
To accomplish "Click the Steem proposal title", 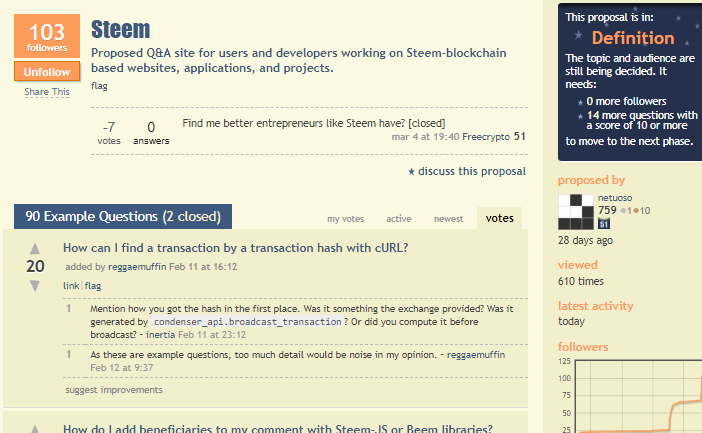I will coord(120,30).
